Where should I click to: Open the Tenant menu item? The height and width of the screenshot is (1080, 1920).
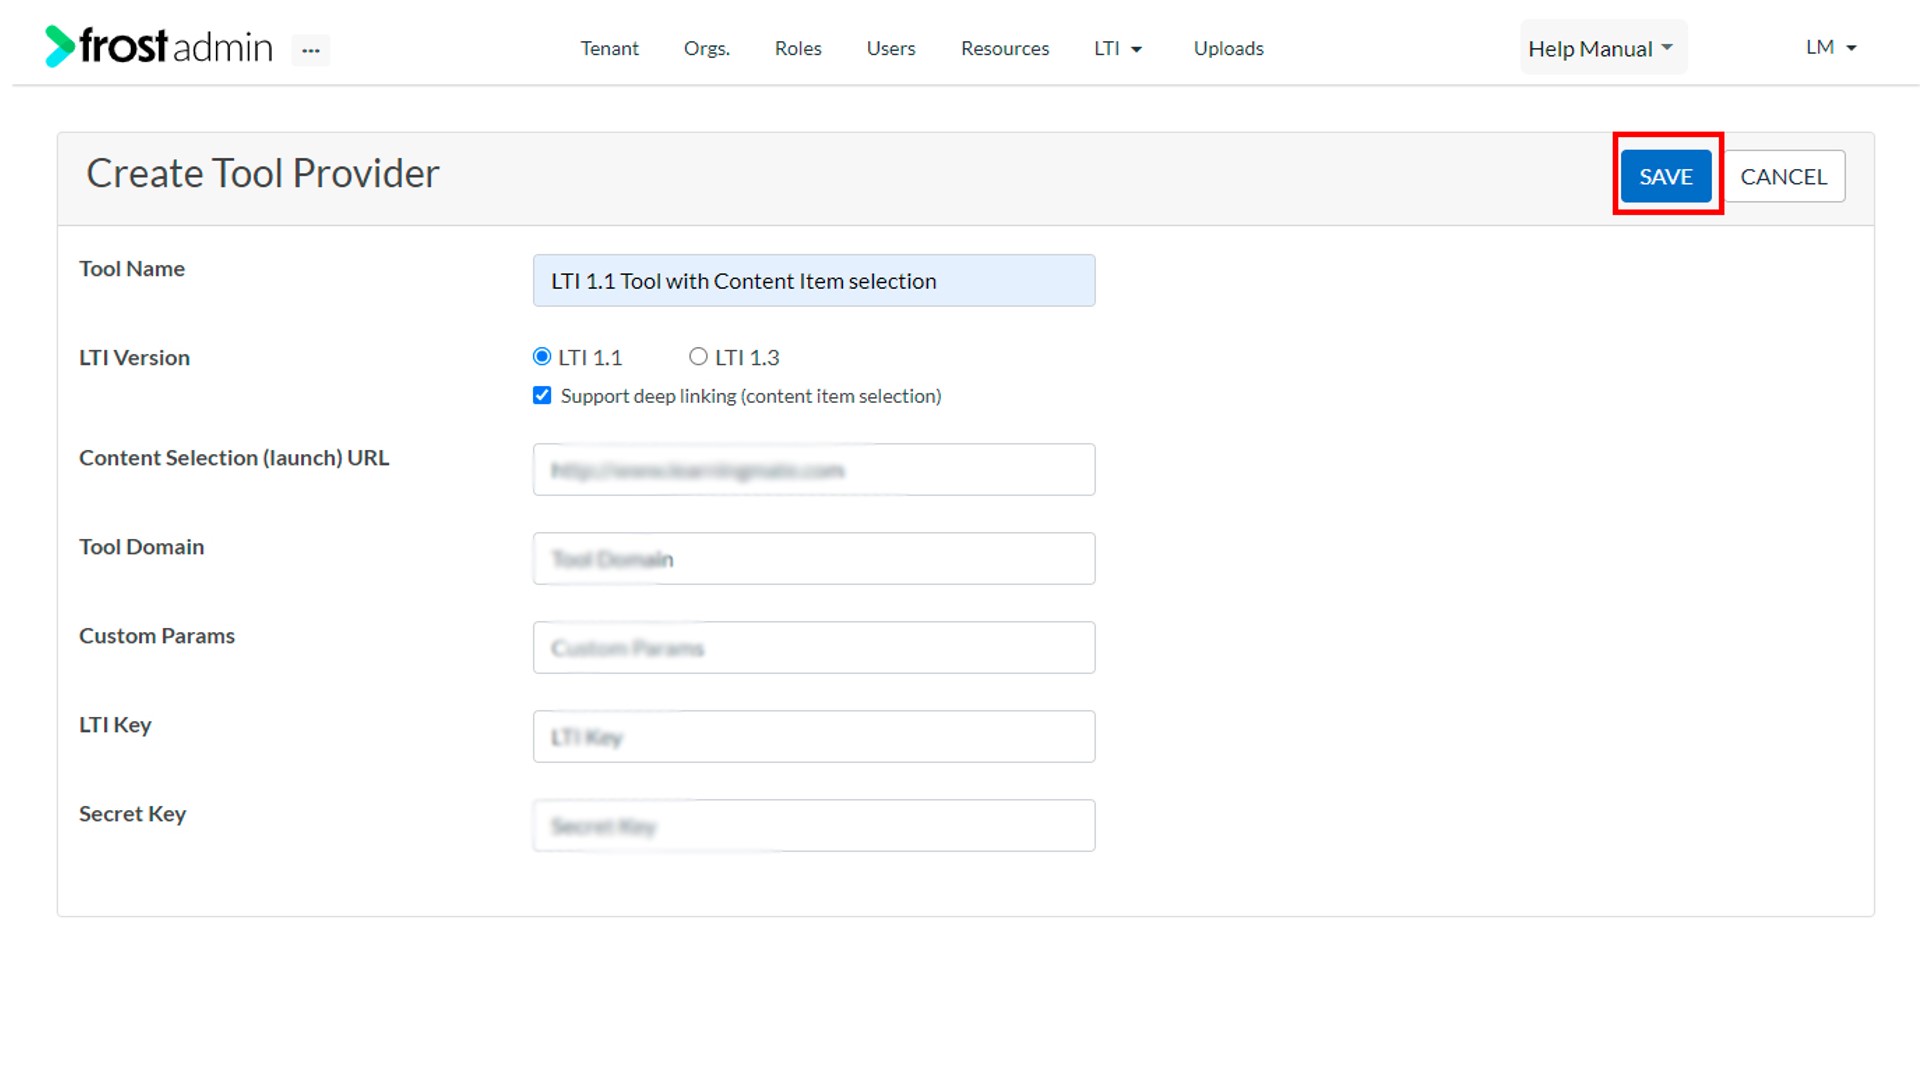tap(609, 48)
